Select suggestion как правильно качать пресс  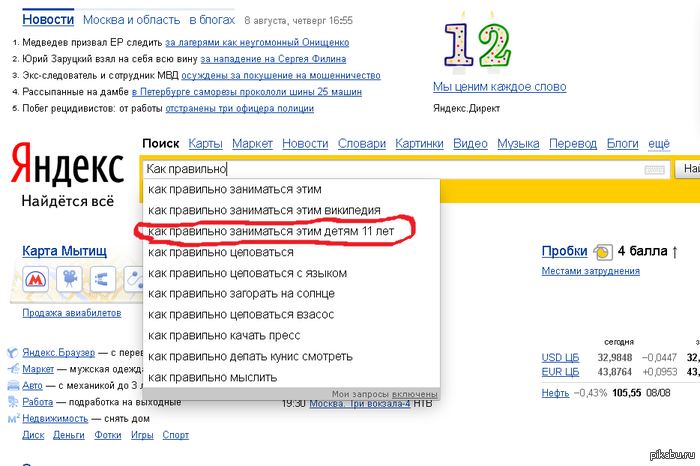coord(292,336)
